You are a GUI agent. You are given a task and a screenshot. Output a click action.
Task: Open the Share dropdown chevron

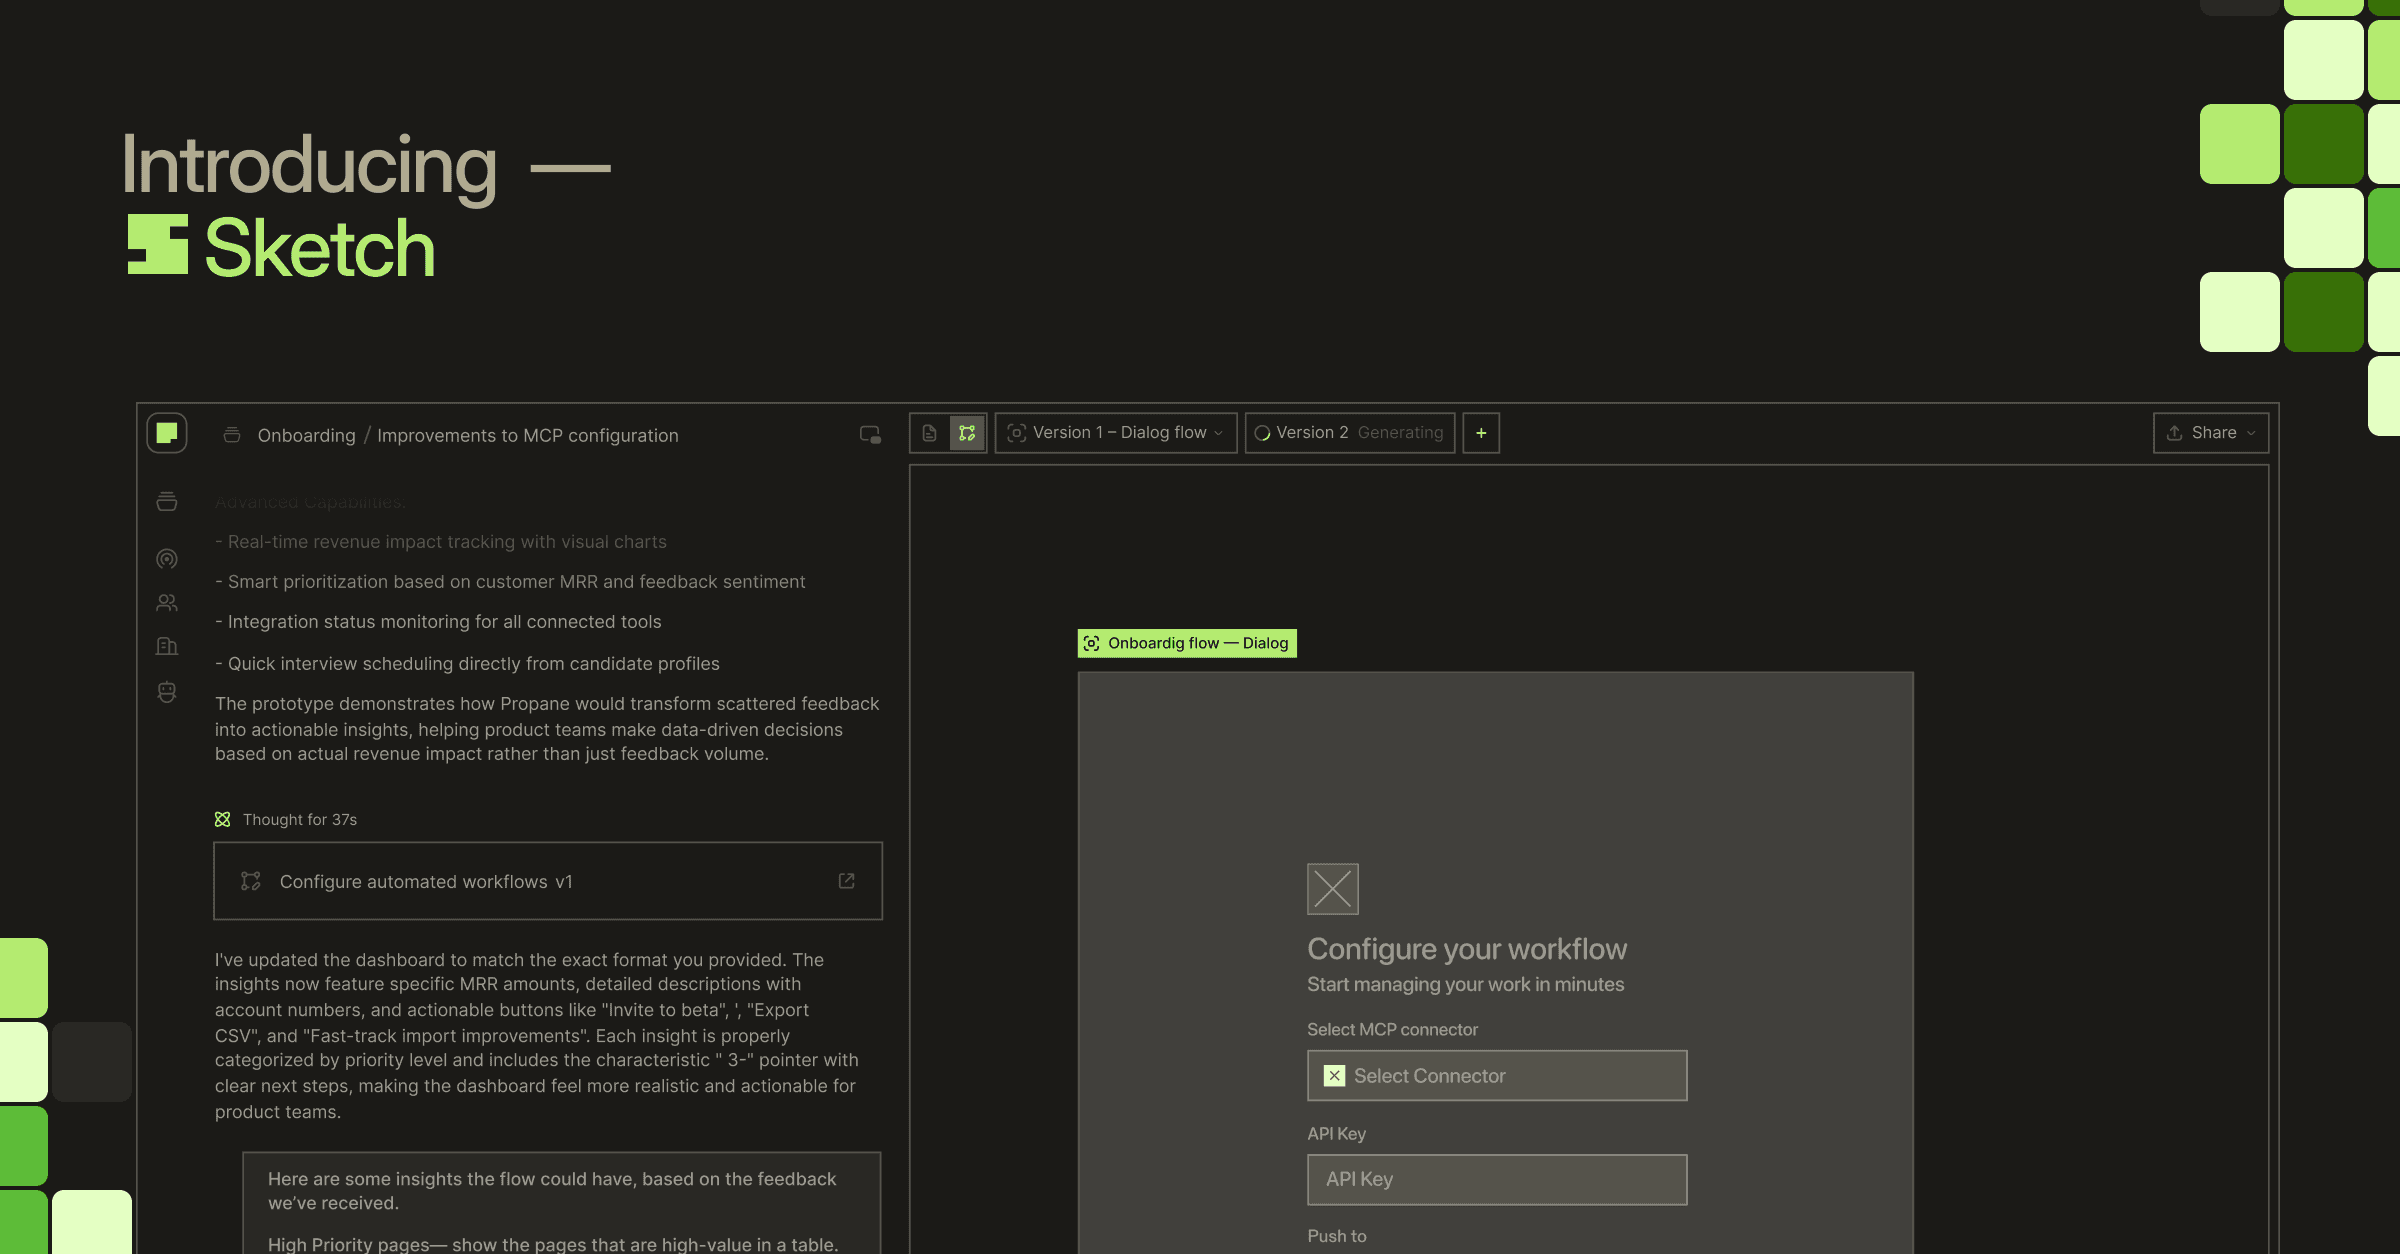click(x=2251, y=433)
